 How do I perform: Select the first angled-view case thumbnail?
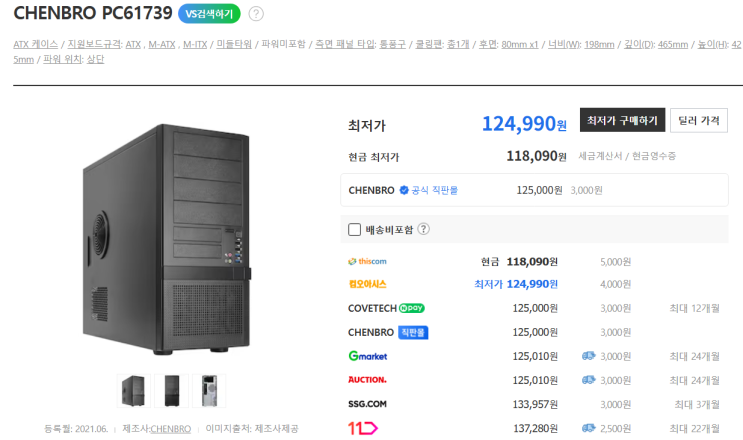134,391
